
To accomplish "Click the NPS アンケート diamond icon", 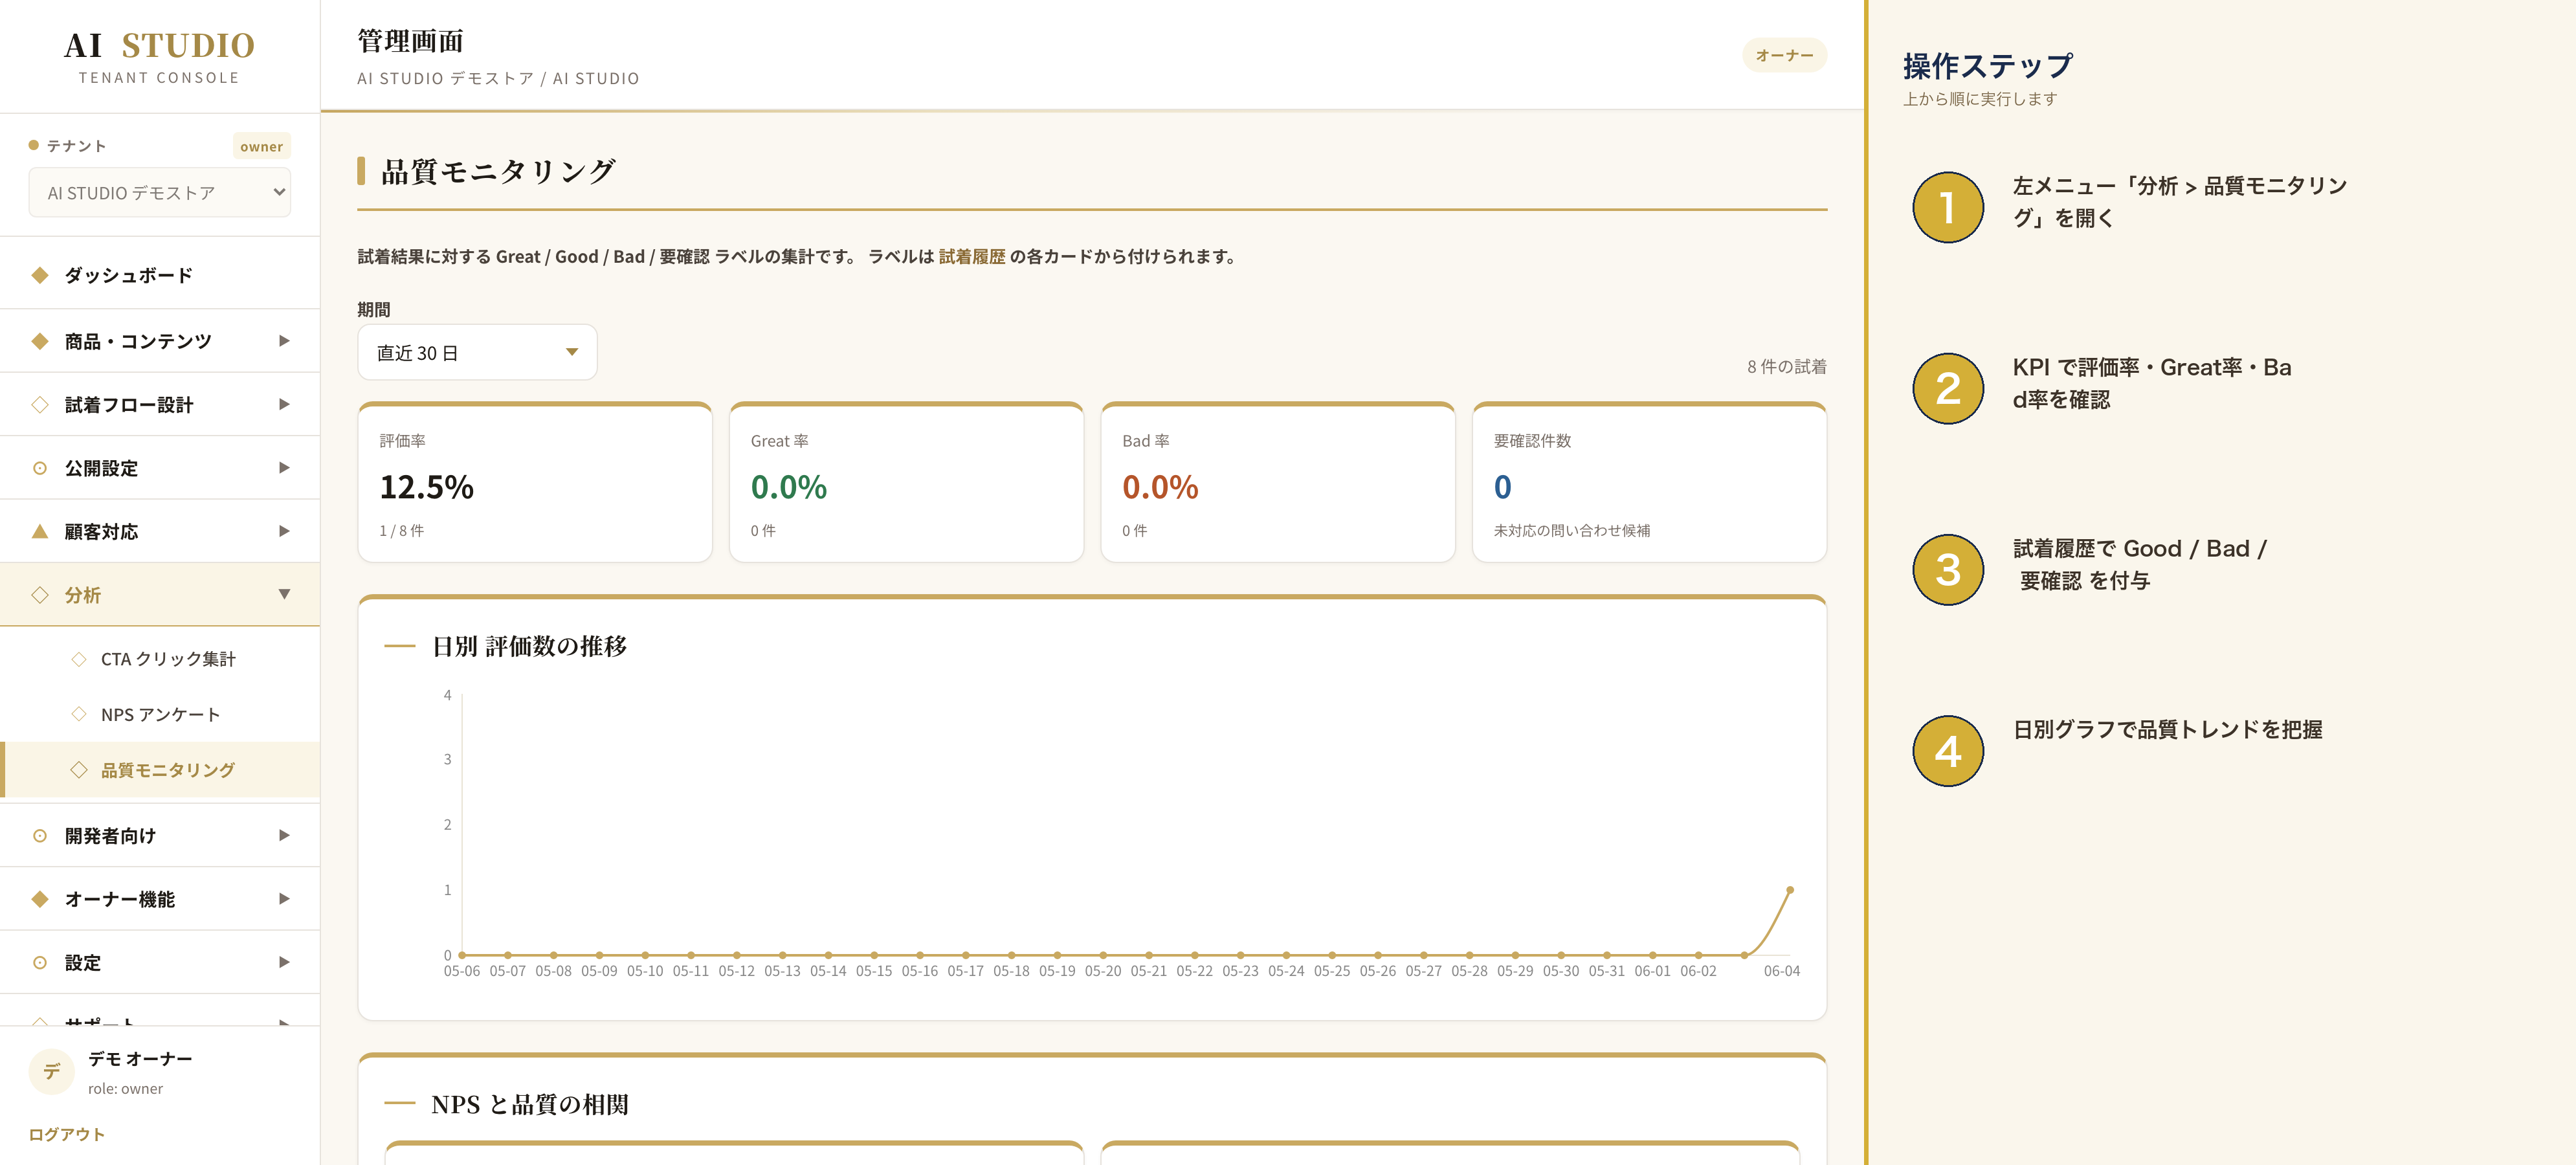I will 79,714.
